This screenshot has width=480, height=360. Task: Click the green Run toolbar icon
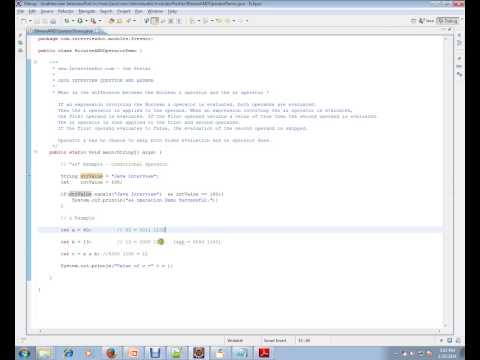(x=80, y=21)
